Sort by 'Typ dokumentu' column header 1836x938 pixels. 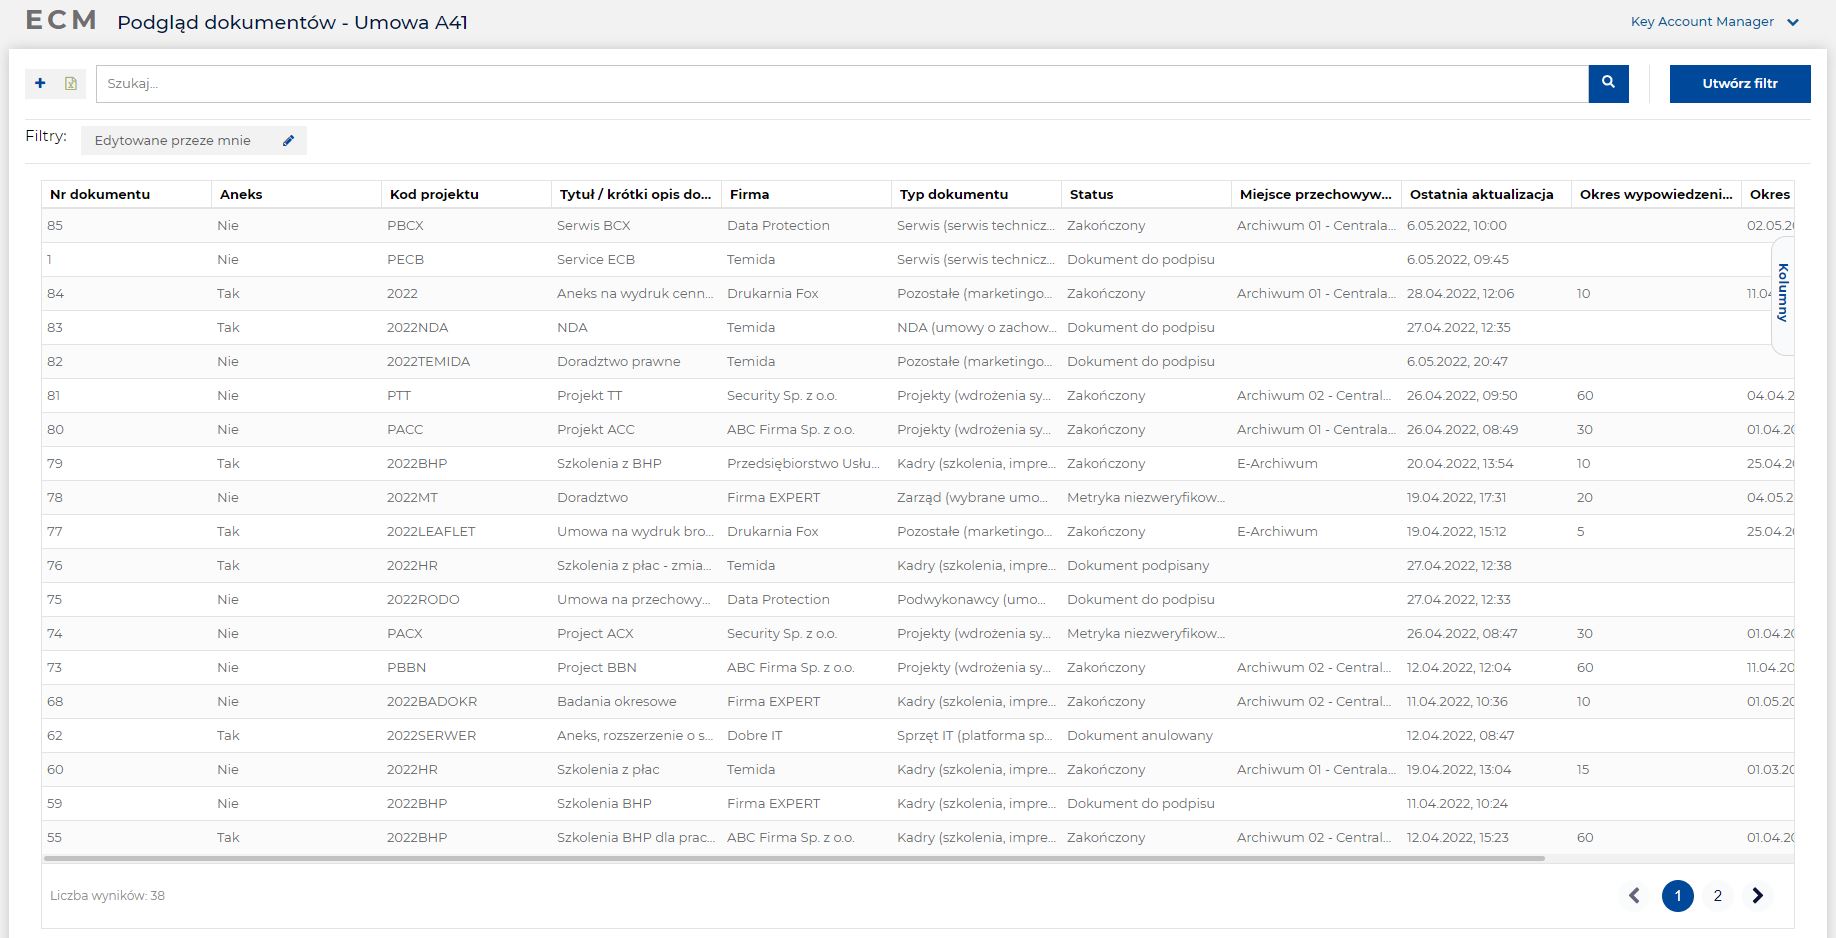976,194
